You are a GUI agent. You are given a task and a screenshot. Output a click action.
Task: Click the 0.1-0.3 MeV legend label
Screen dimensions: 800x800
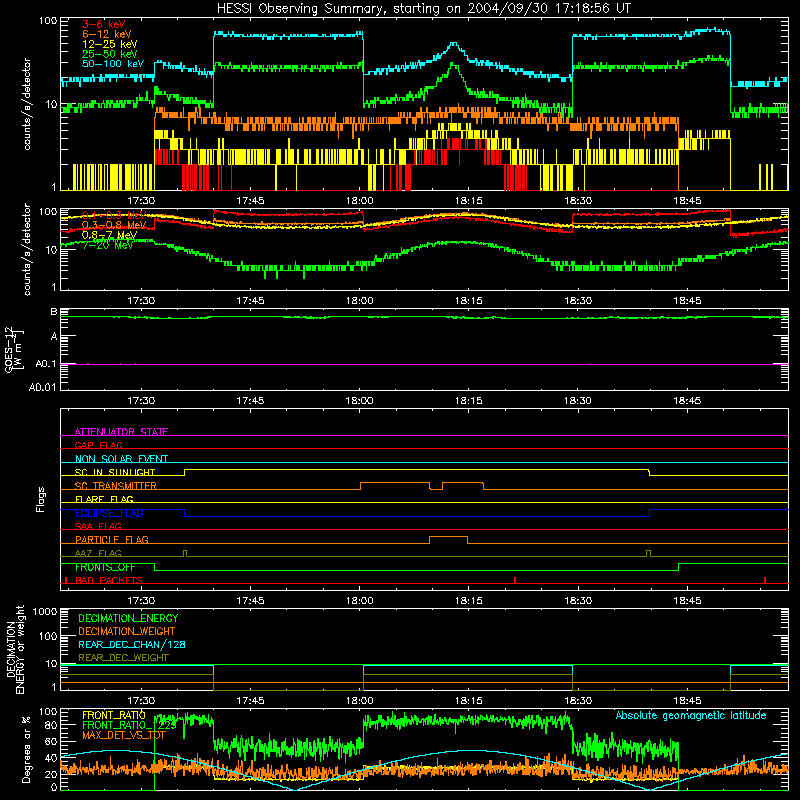113,215
